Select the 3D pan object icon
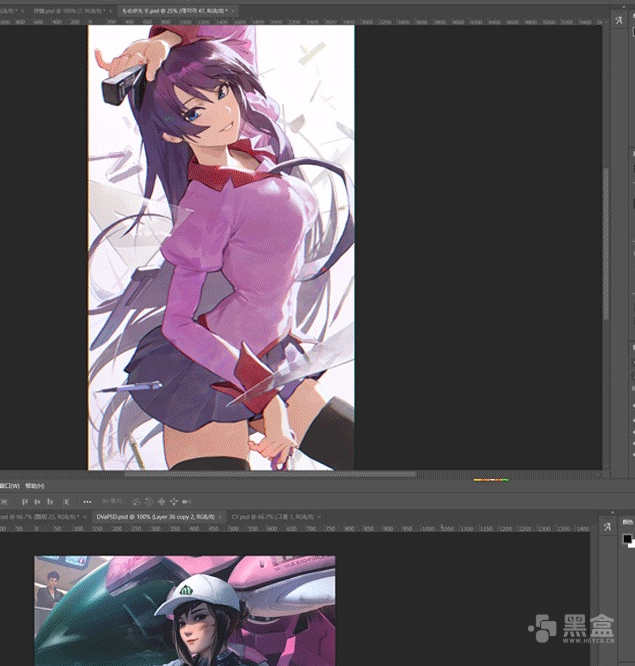This screenshot has width=635, height=666. point(161,502)
